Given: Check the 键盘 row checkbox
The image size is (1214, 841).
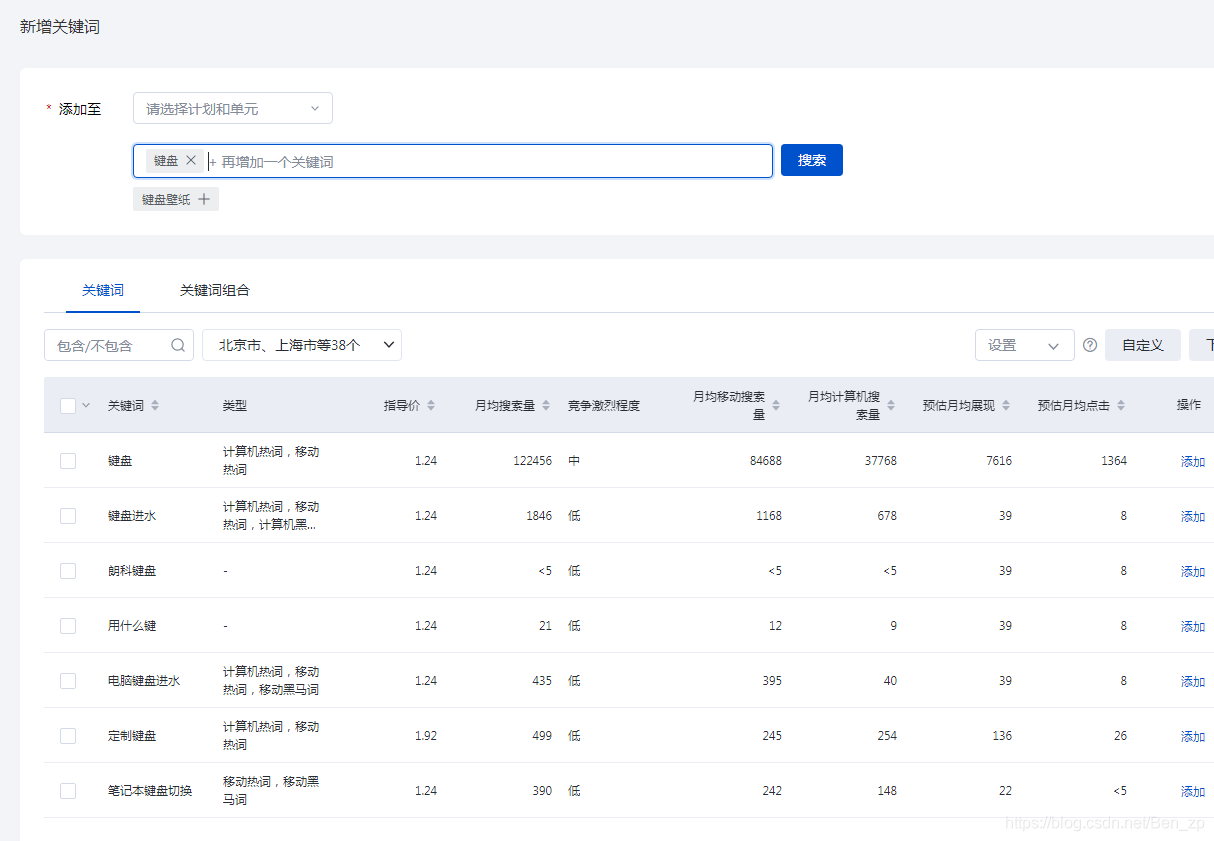Looking at the screenshot, I should (x=68, y=461).
